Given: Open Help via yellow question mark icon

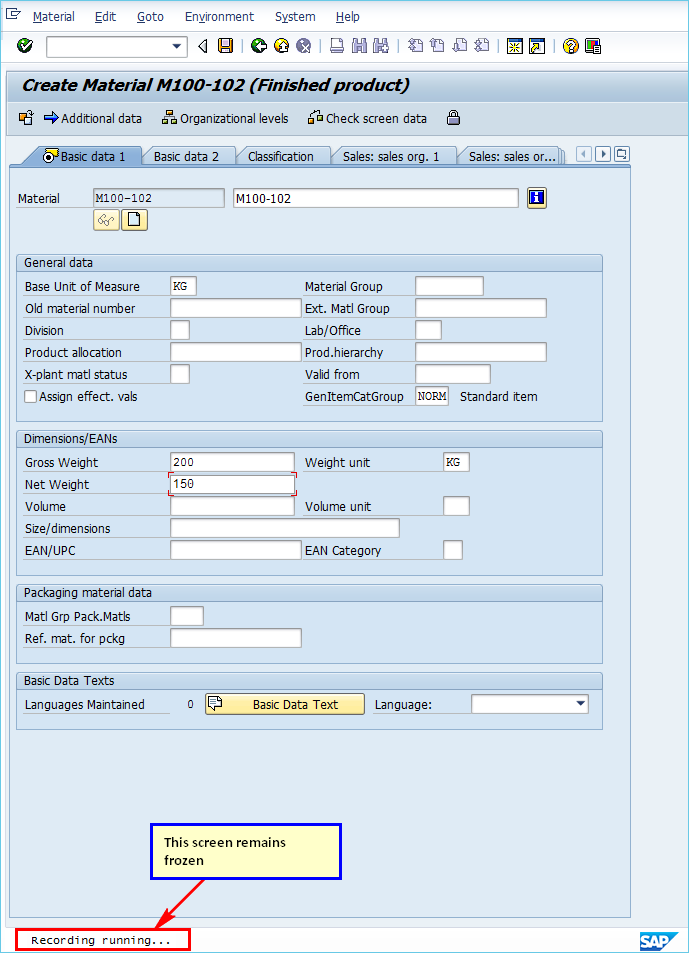Looking at the screenshot, I should pyautogui.click(x=570, y=46).
